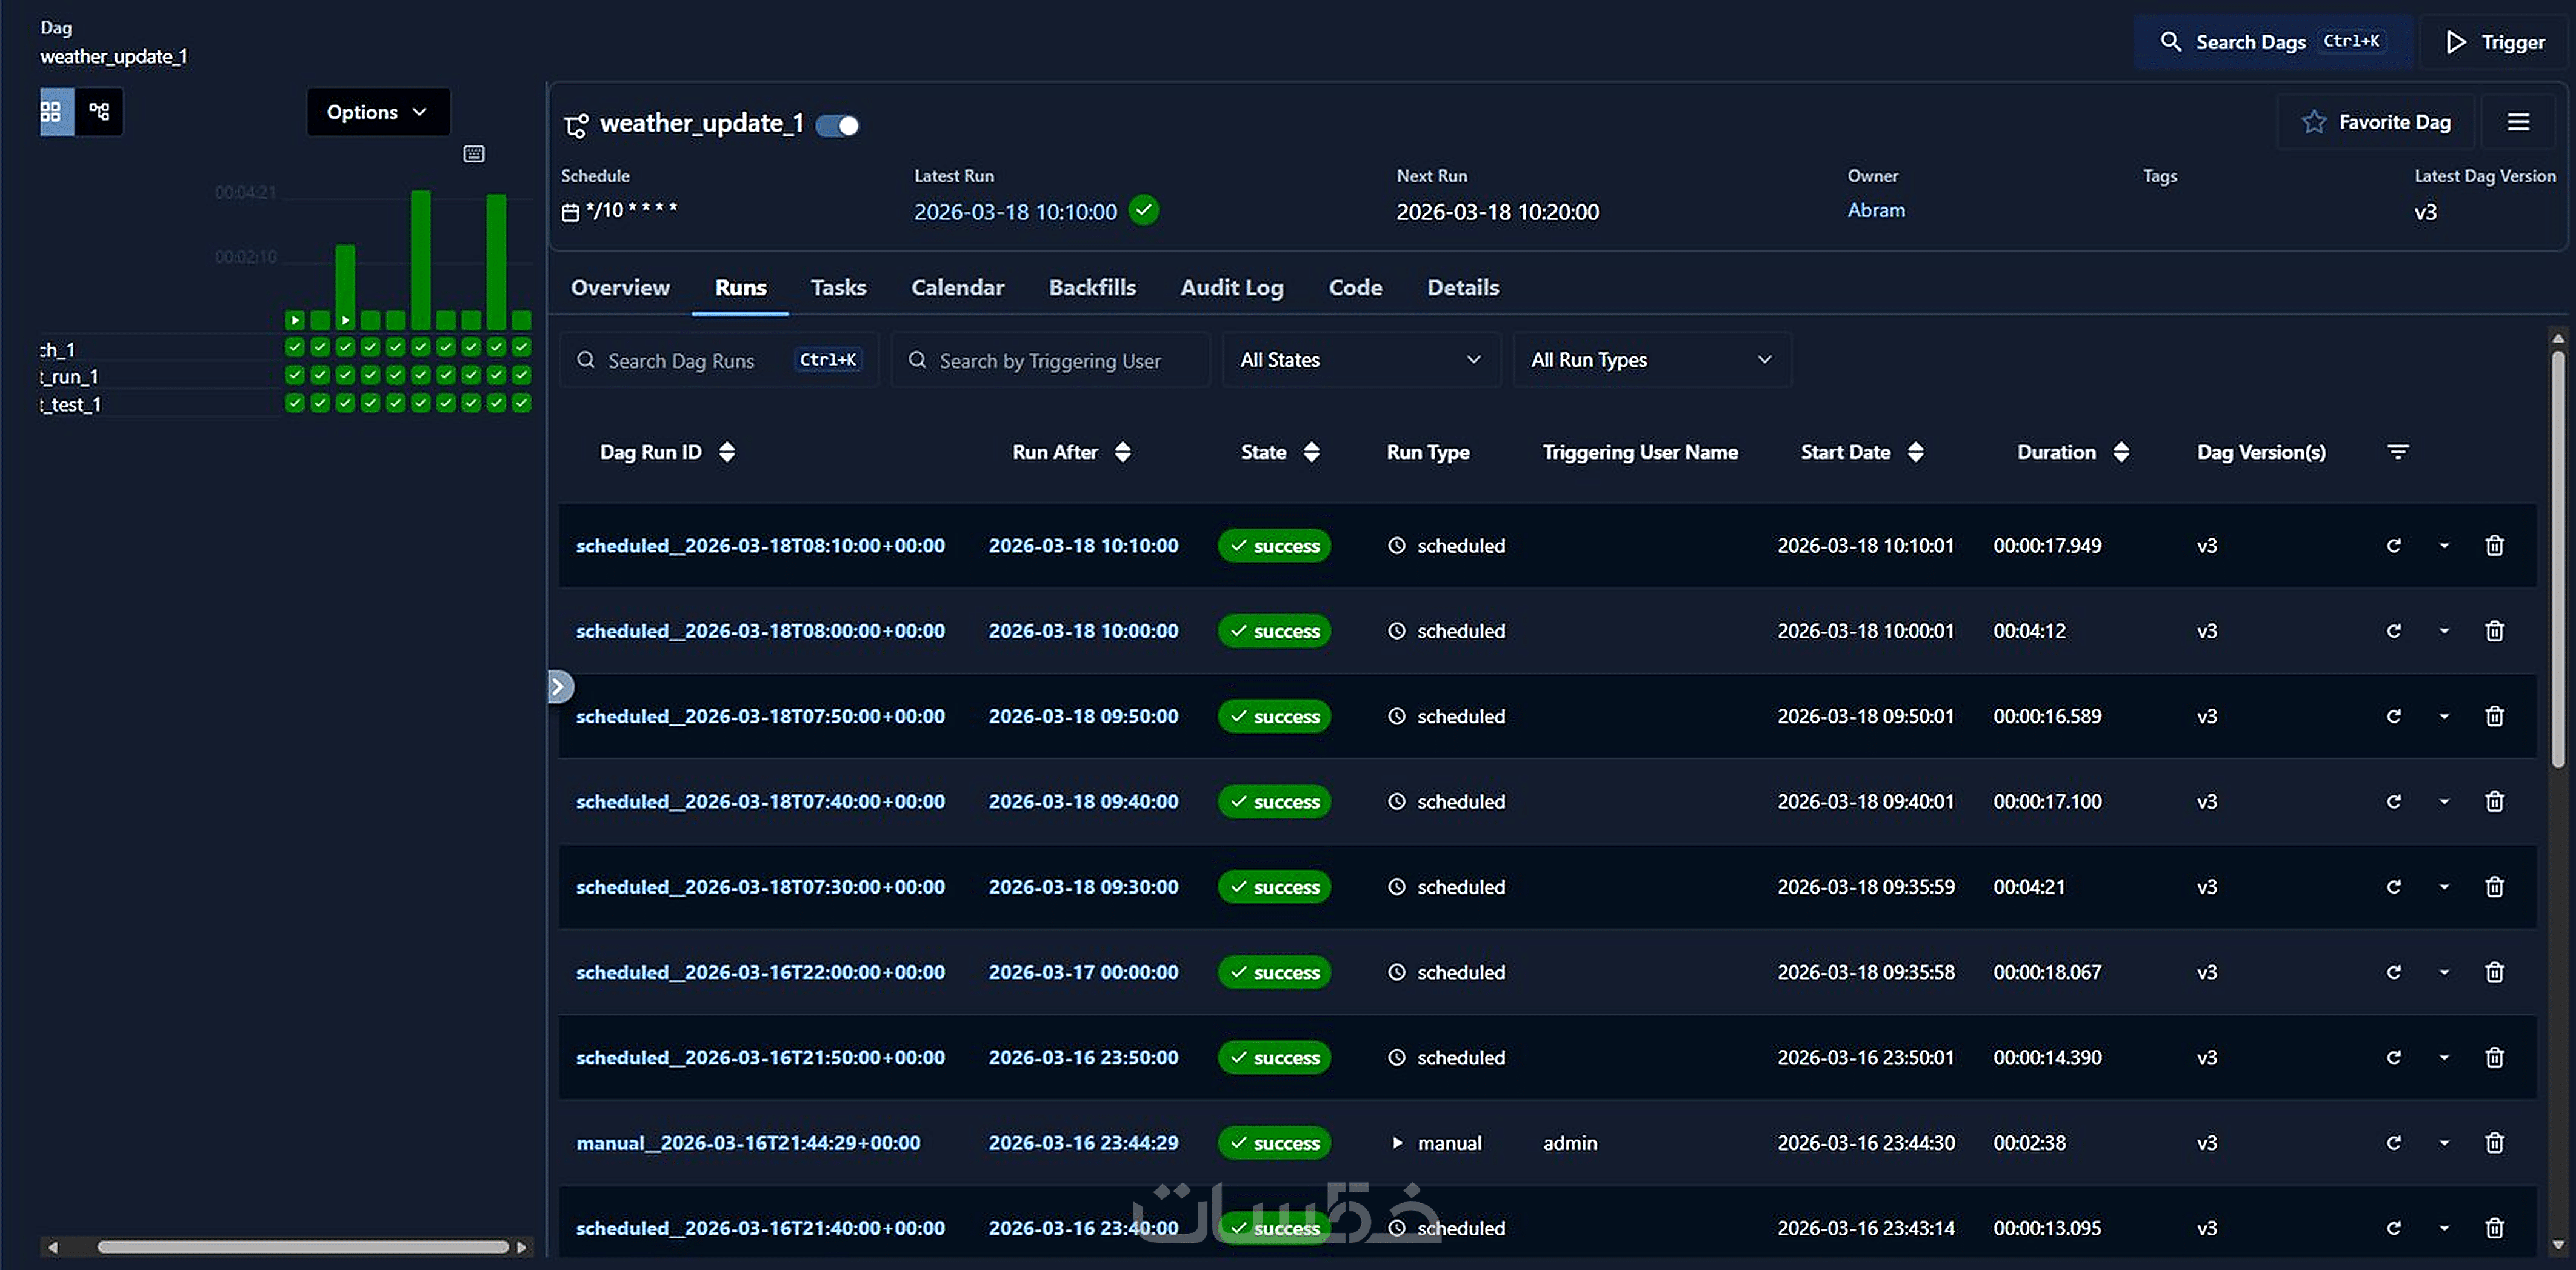The height and width of the screenshot is (1270, 2576).
Task: Open the scheduled__2026-03-18T07:50:00+00:00 run link
Action: 760,717
